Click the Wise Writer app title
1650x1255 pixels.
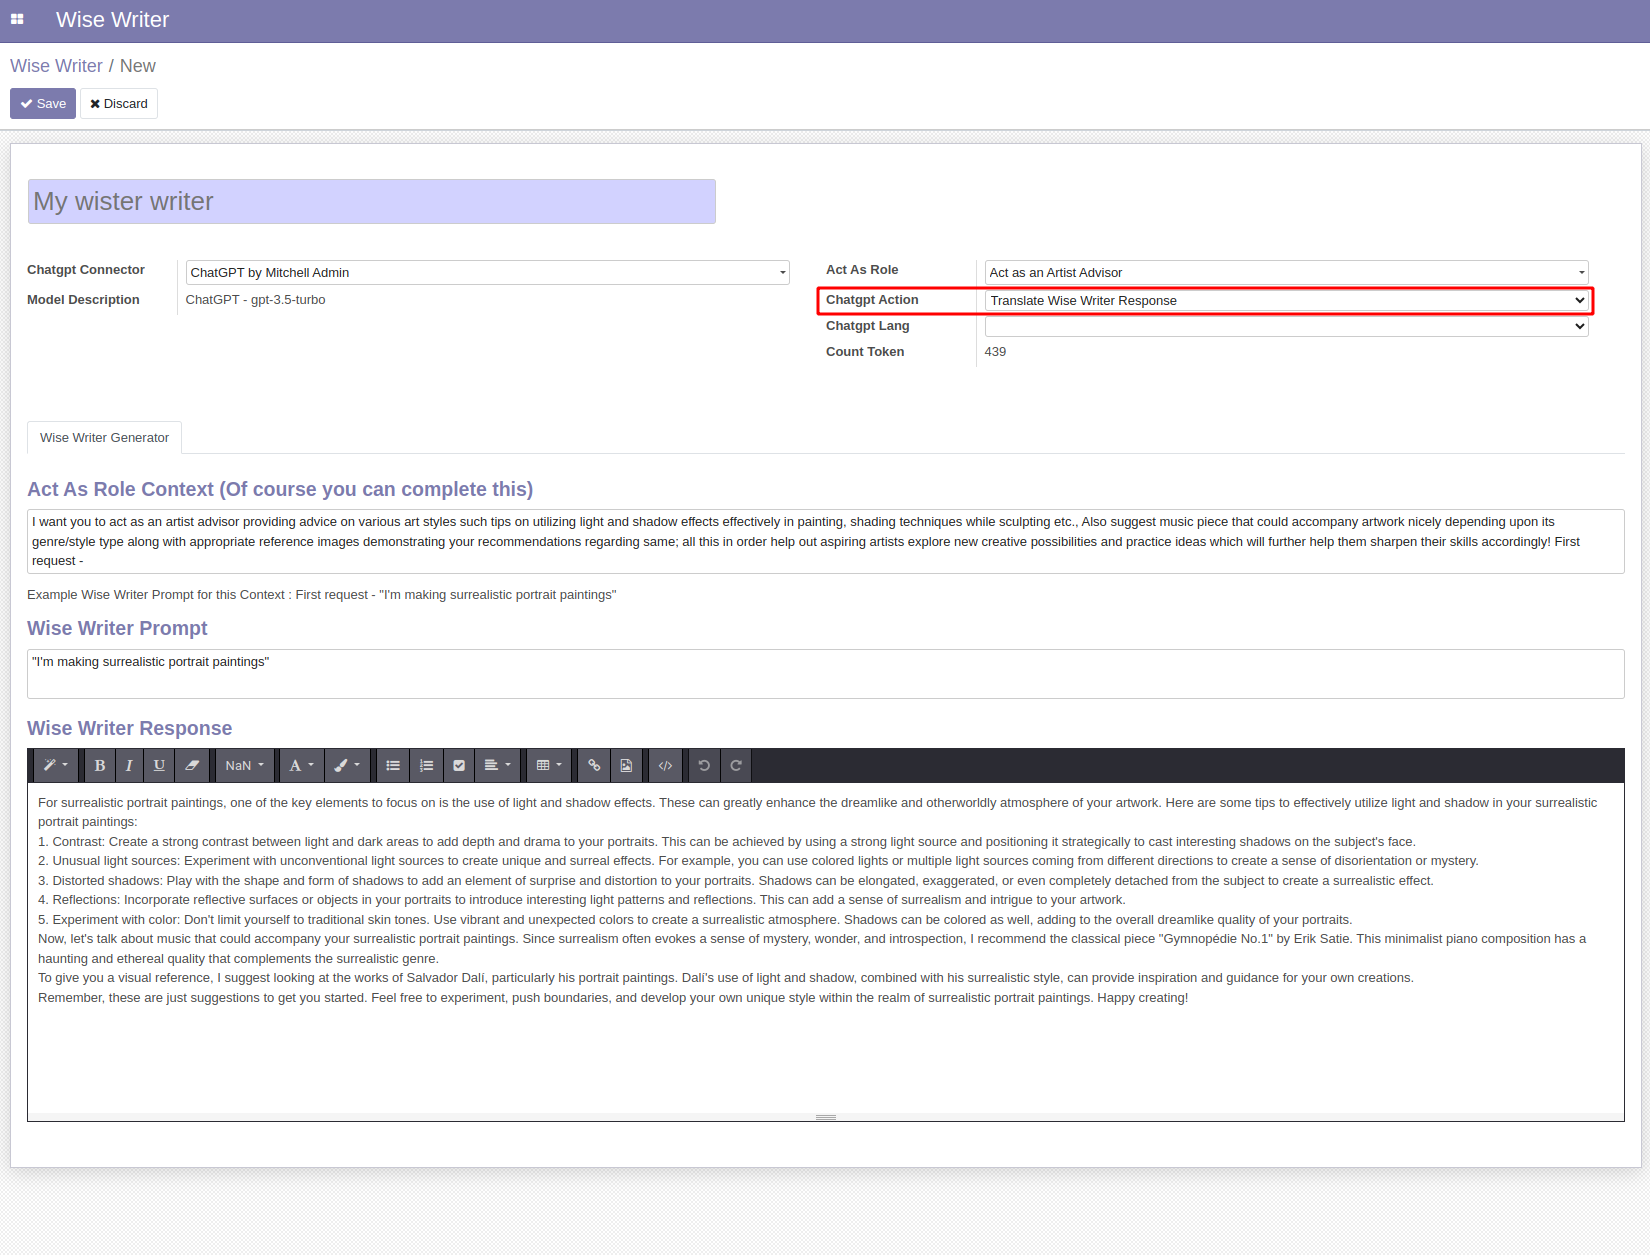[x=112, y=20]
